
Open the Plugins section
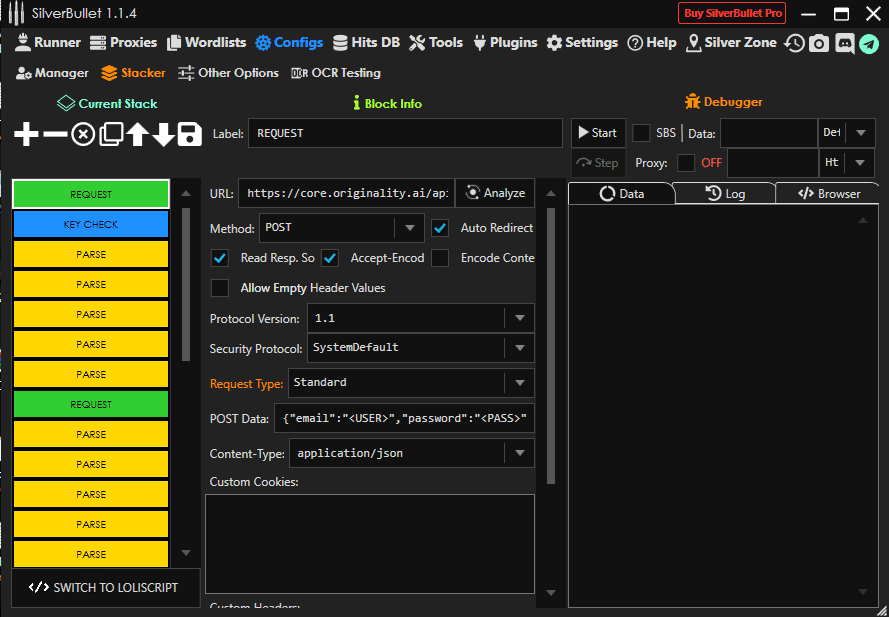click(x=505, y=43)
